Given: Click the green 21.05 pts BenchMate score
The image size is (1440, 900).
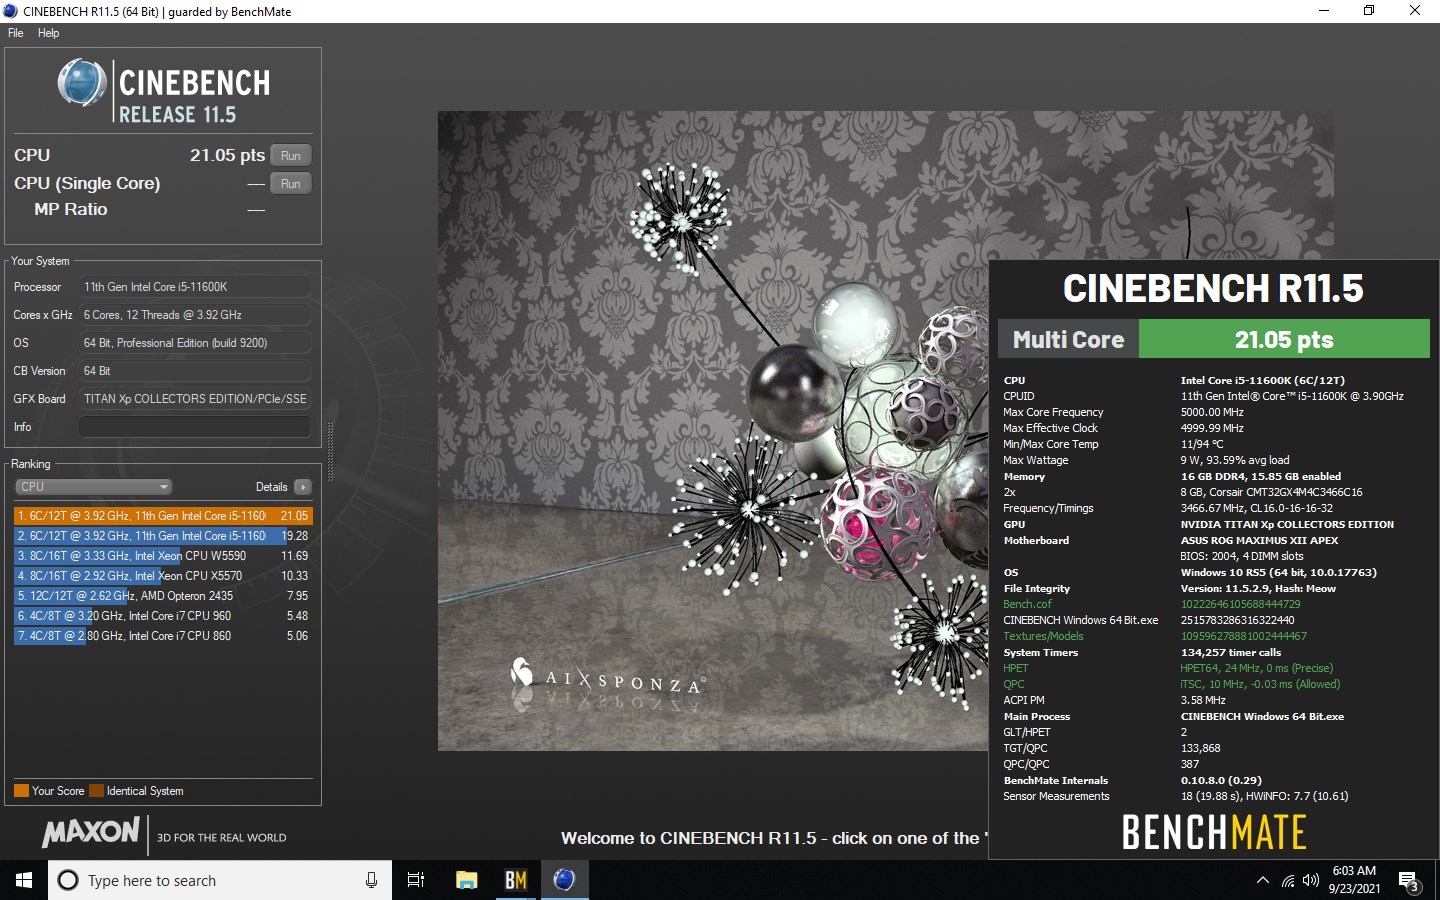Looking at the screenshot, I should point(1284,339).
